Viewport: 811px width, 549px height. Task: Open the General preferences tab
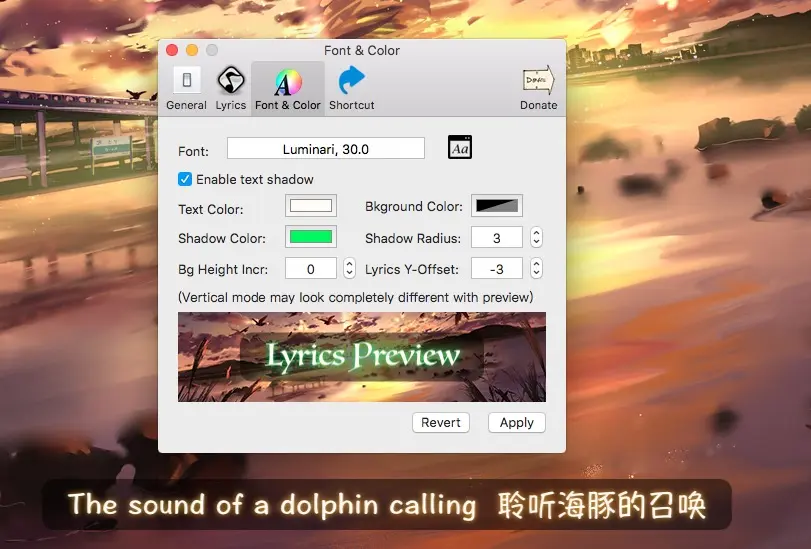[186, 88]
